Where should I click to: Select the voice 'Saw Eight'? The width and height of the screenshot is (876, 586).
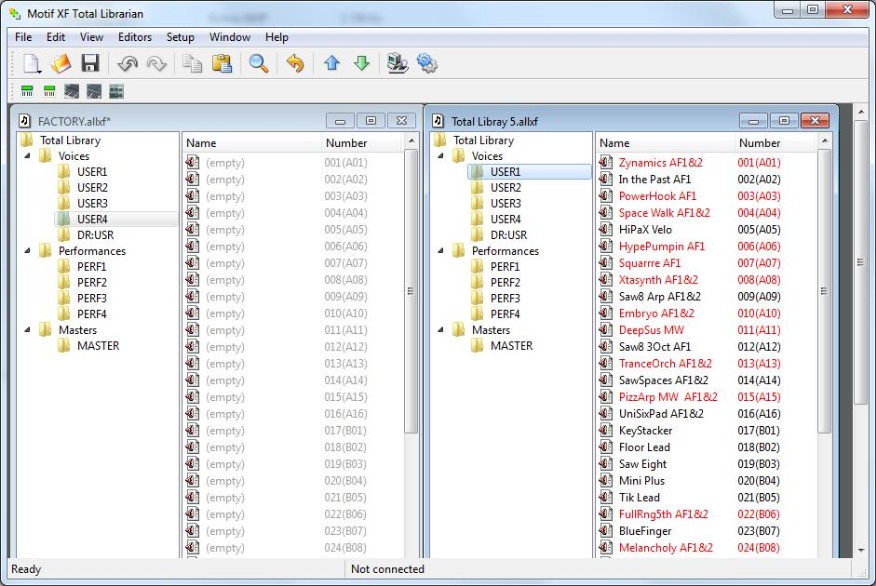pos(642,464)
